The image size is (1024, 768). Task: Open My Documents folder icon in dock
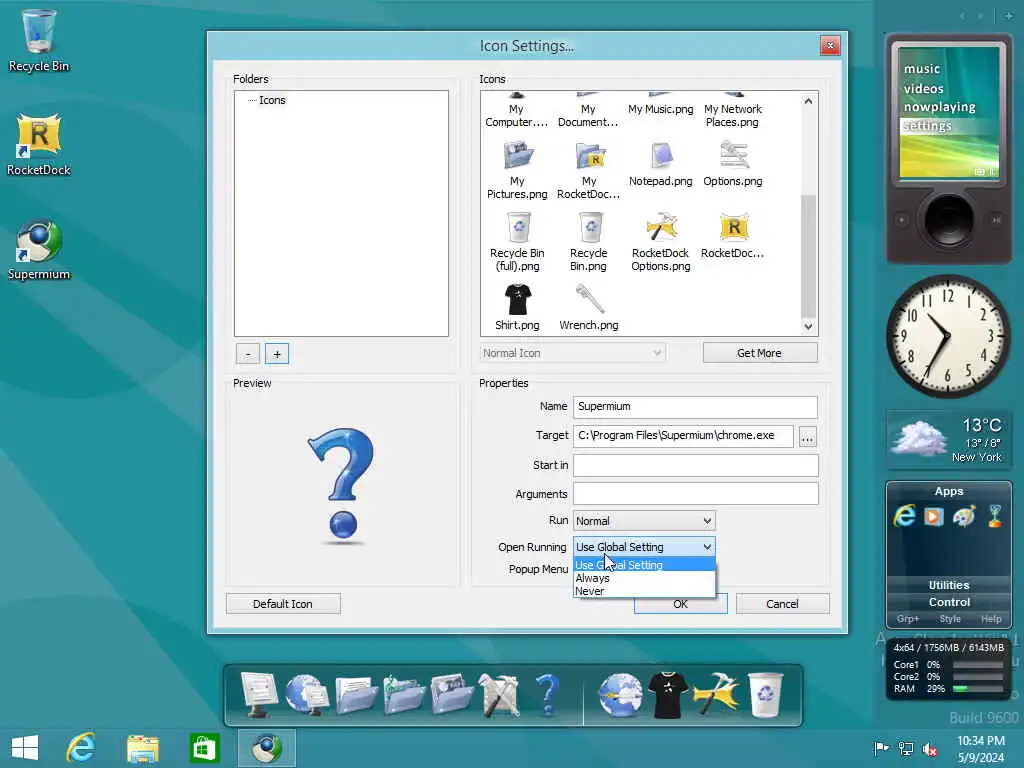click(356, 695)
